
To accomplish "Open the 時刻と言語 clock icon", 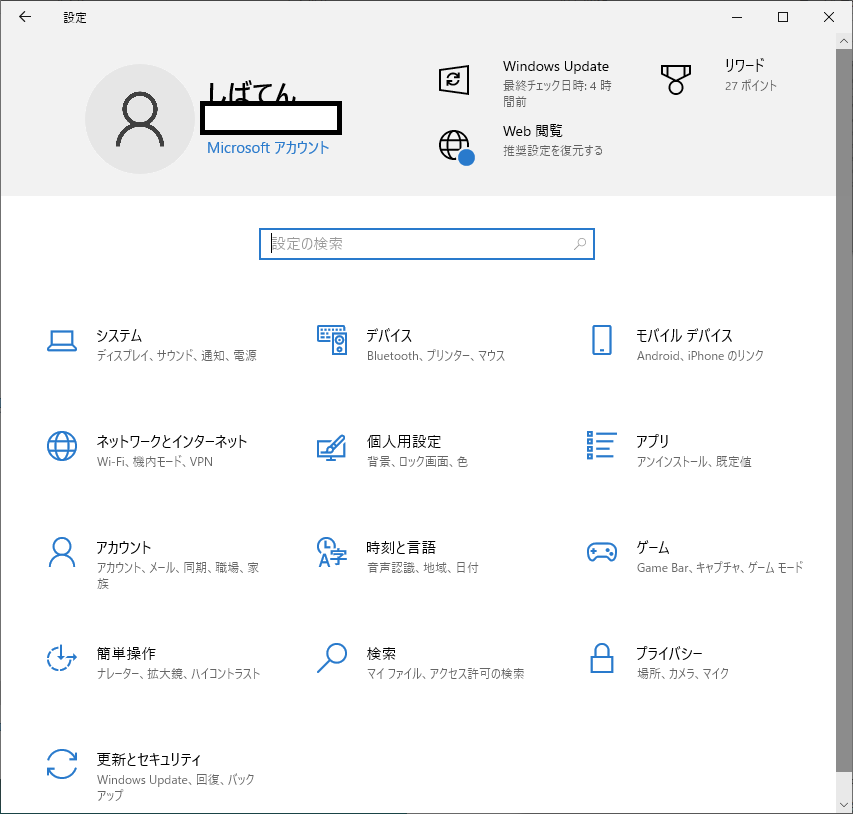I will [x=332, y=553].
